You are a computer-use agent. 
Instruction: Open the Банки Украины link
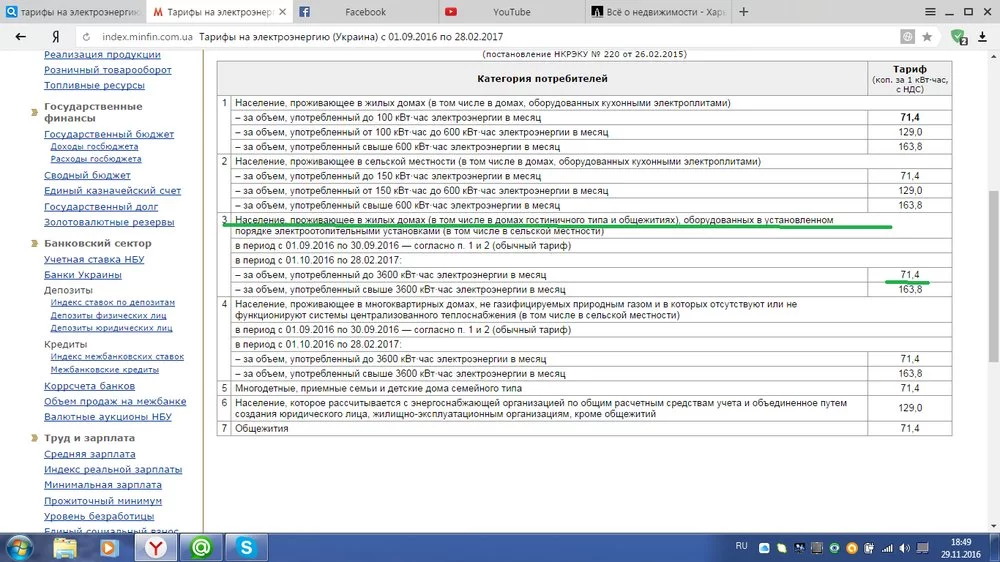83,275
